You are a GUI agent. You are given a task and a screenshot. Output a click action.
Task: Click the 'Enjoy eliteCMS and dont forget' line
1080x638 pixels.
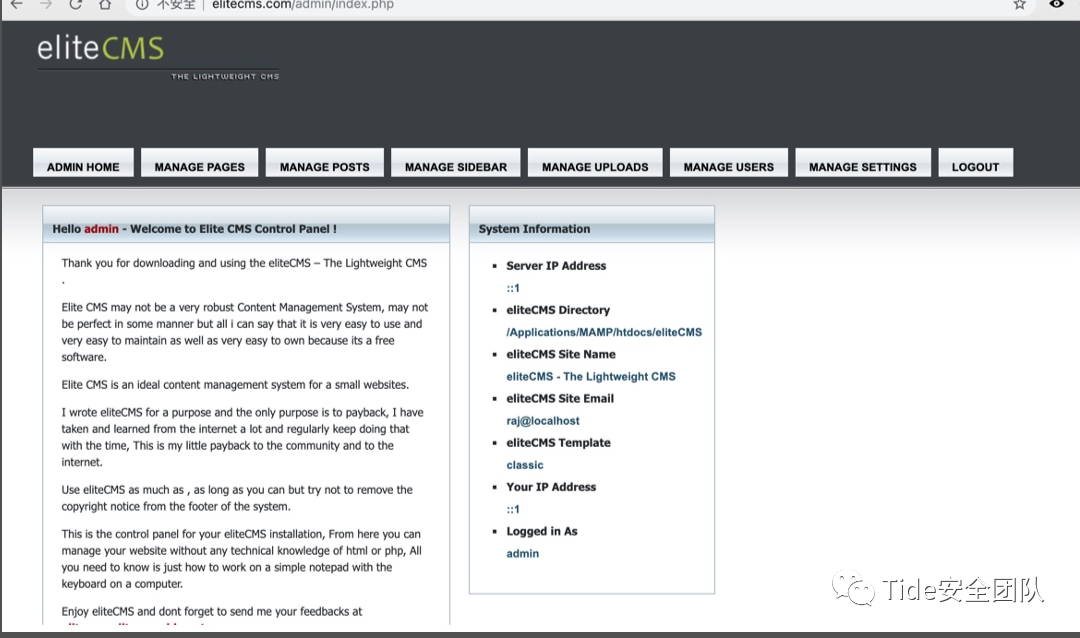tap(211, 611)
